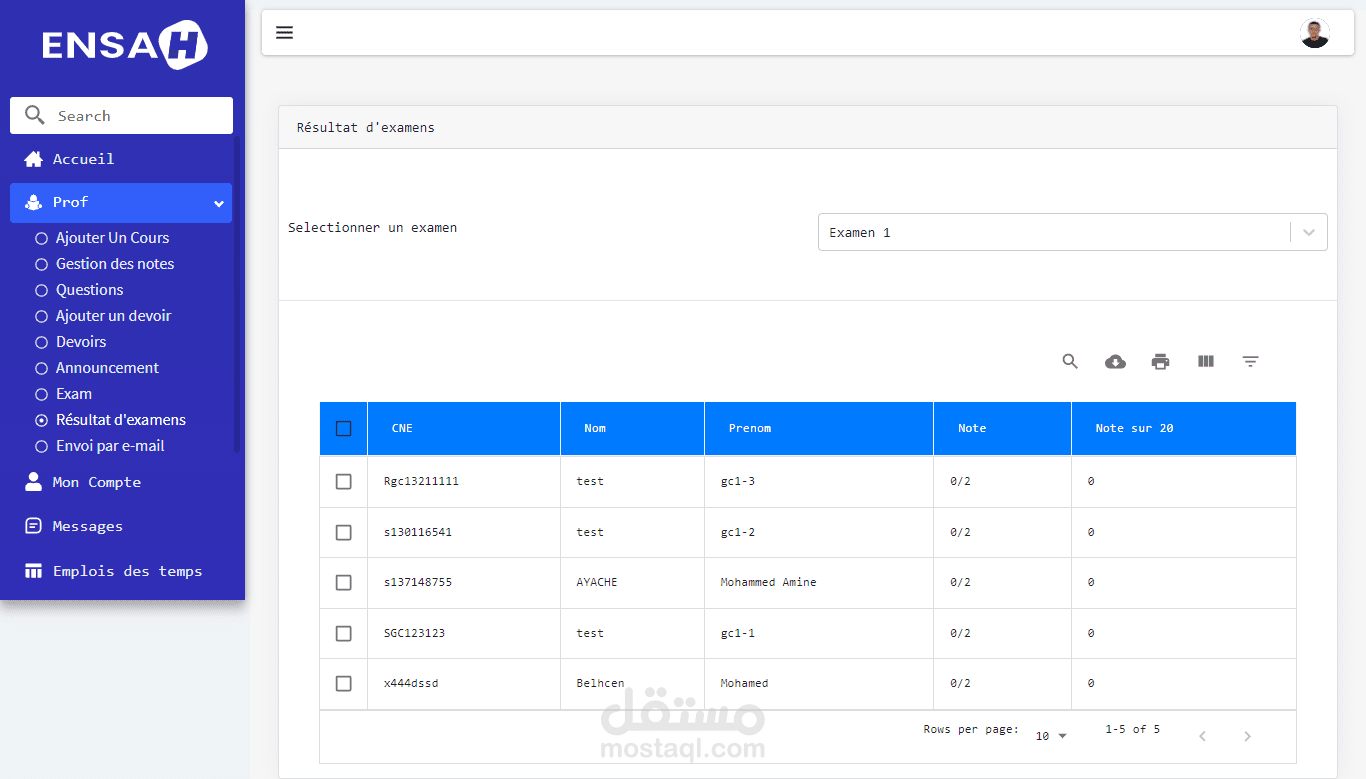Open the Exam sidebar link
Screen dimensions: 1366x779
tap(74, 394)
